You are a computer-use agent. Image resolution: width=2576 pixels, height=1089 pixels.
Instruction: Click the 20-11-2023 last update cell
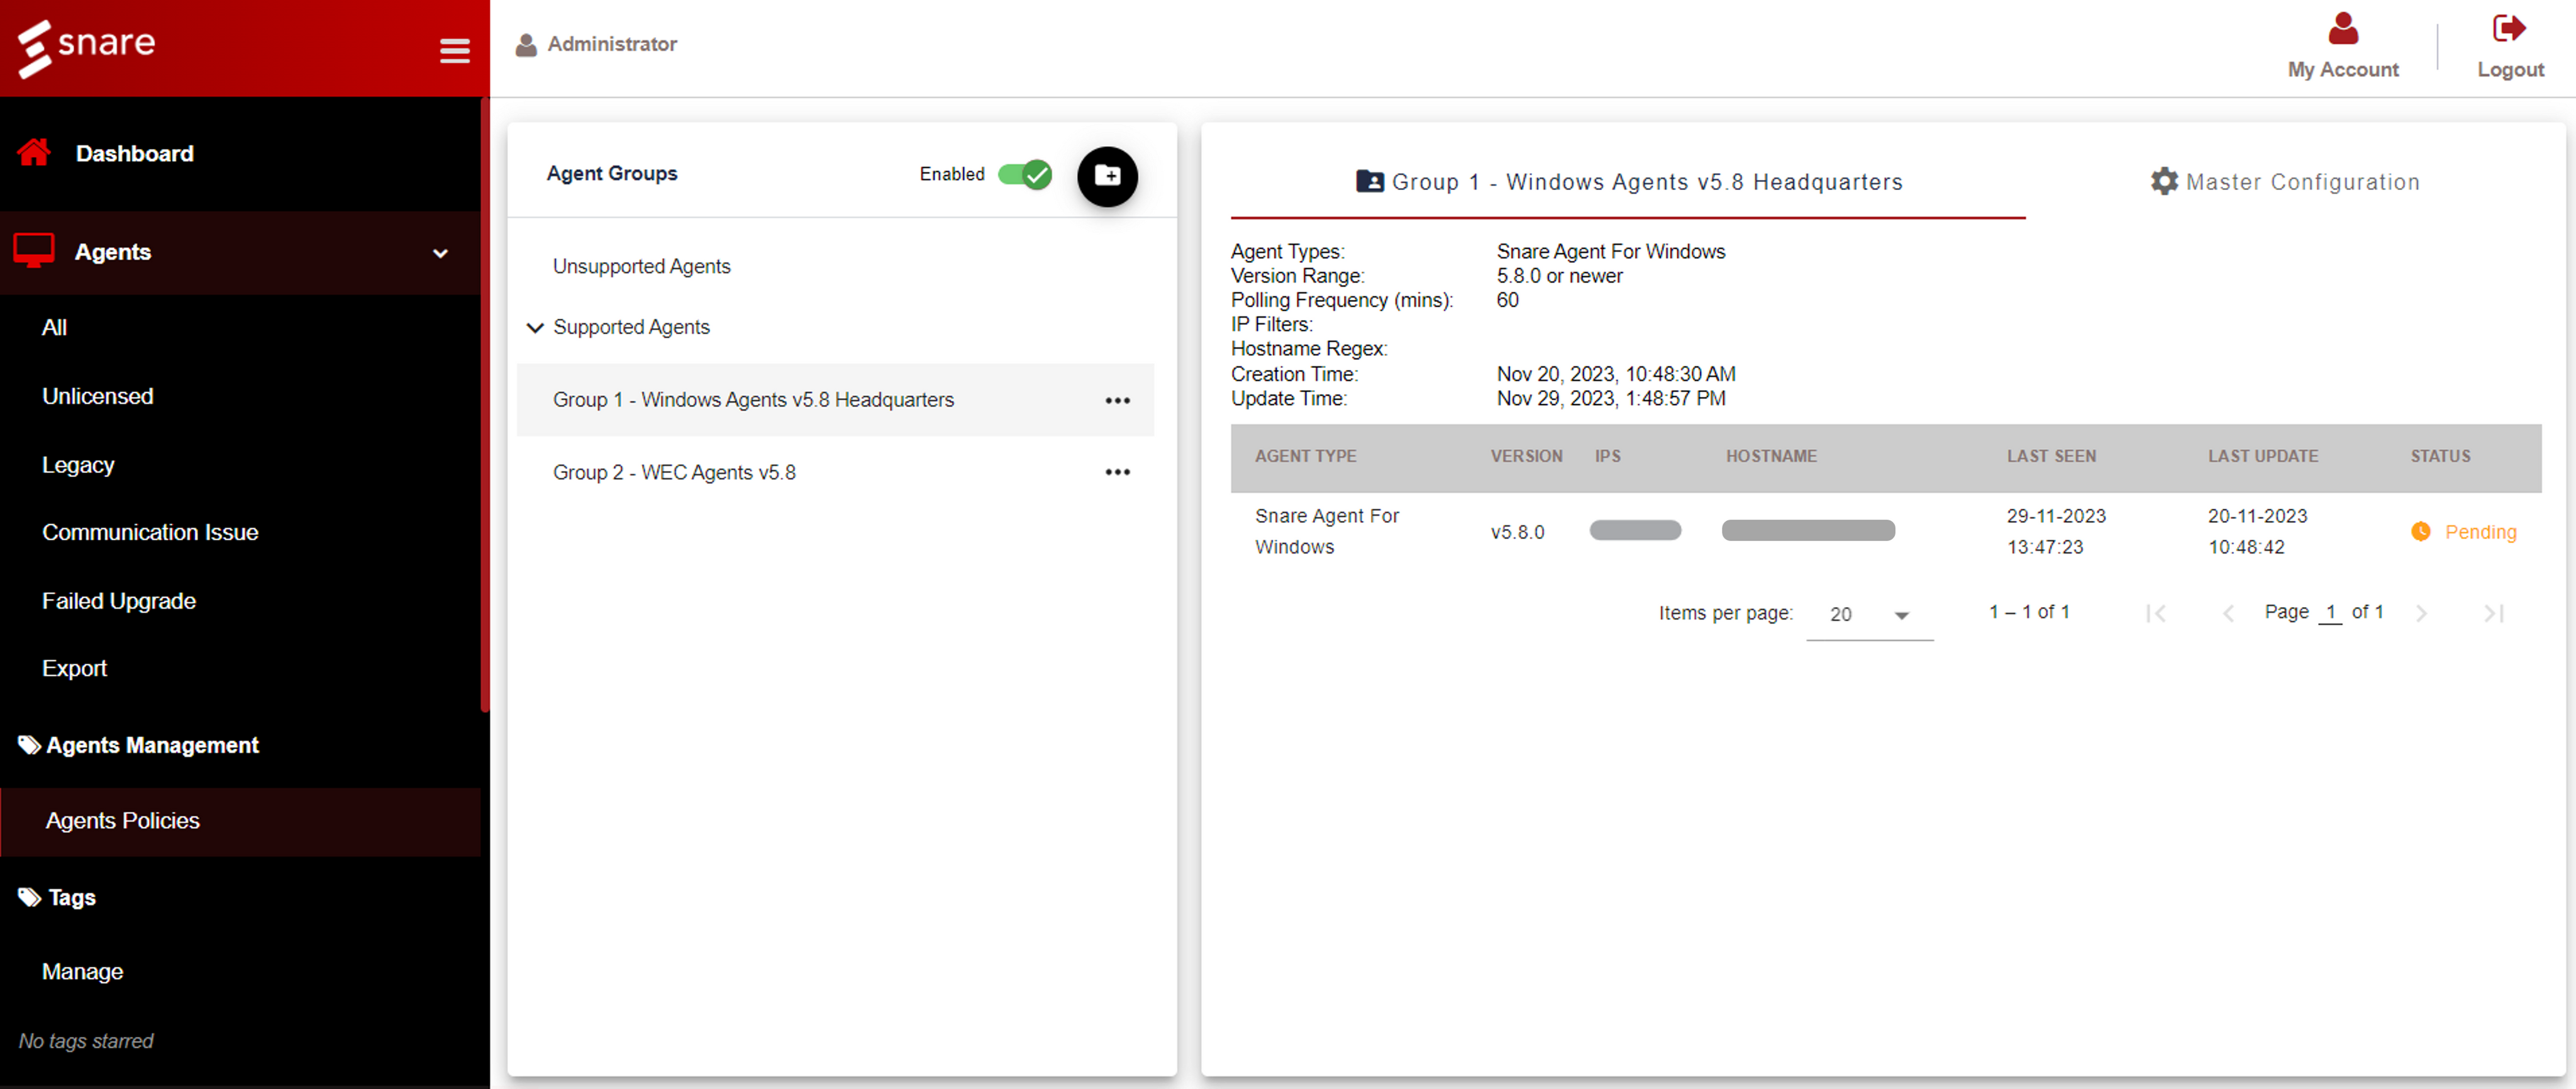2257,531
